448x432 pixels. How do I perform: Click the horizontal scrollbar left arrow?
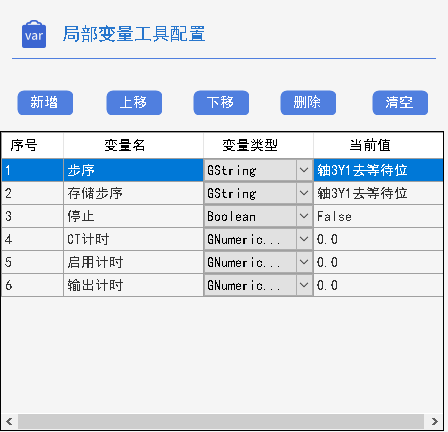(x=9, y=421)
